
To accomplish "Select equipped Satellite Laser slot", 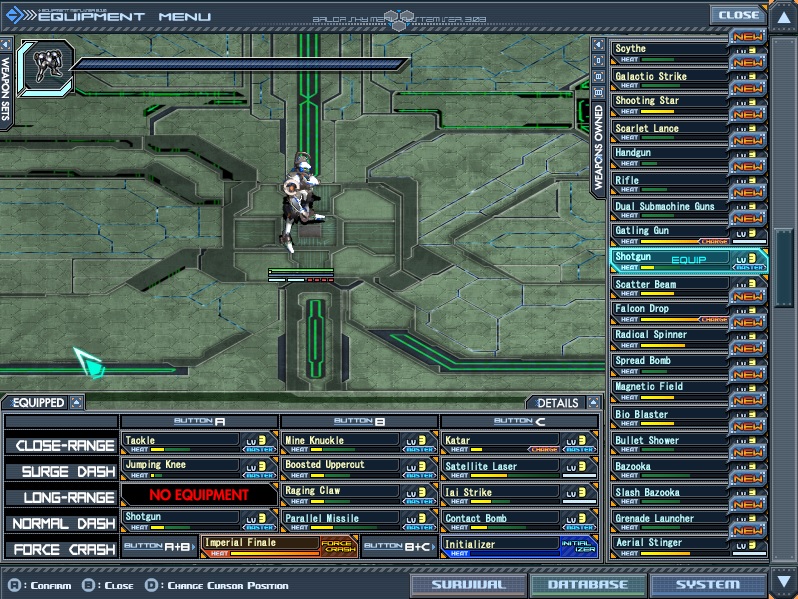I will click(x=519, y=468).
